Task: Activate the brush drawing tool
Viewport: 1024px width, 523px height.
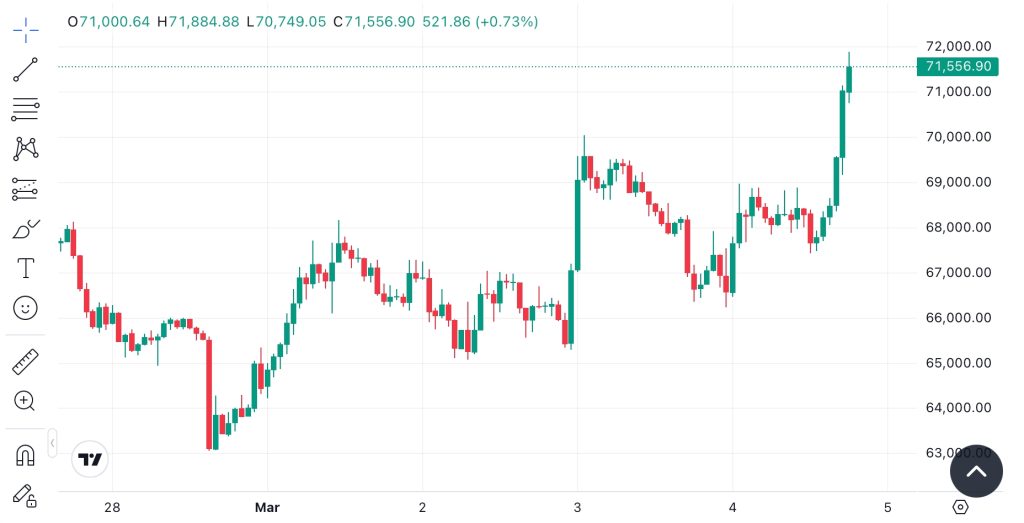Action: coord(25,229)
